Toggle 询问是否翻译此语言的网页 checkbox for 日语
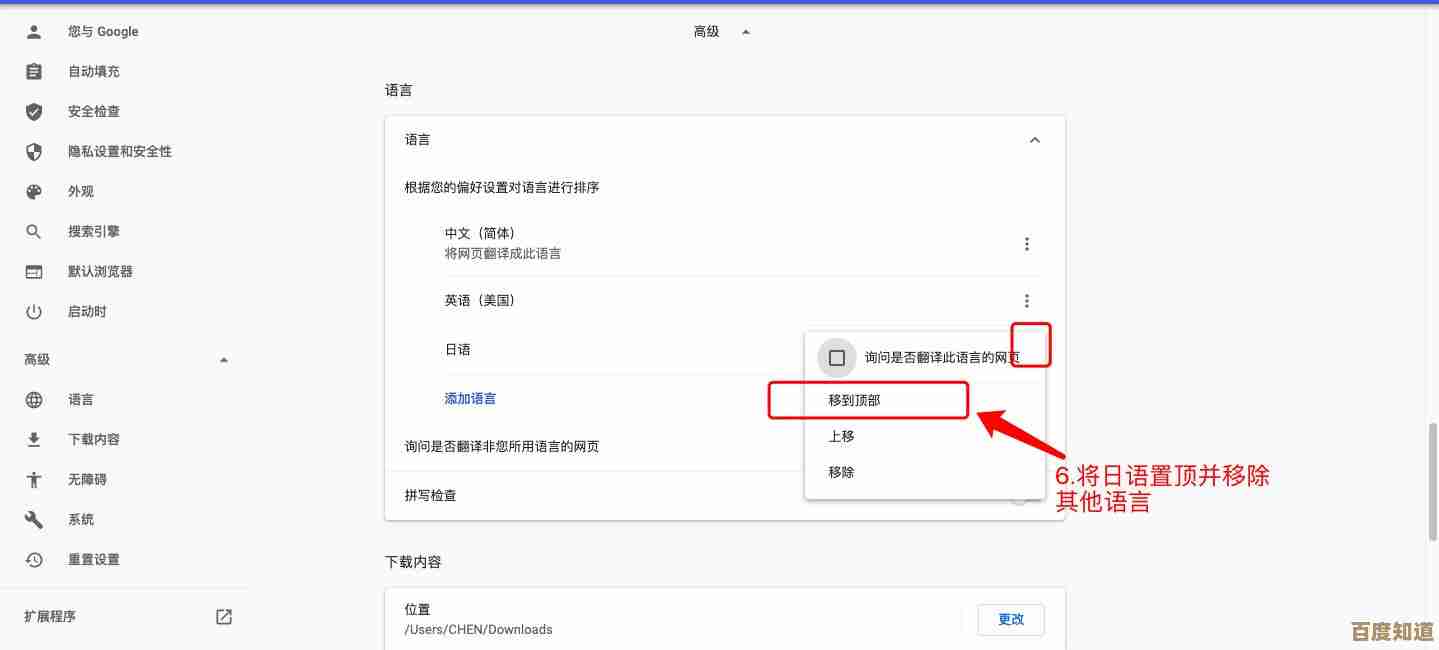Screen dimensions: 1439x650 click(x=837, y=357)
